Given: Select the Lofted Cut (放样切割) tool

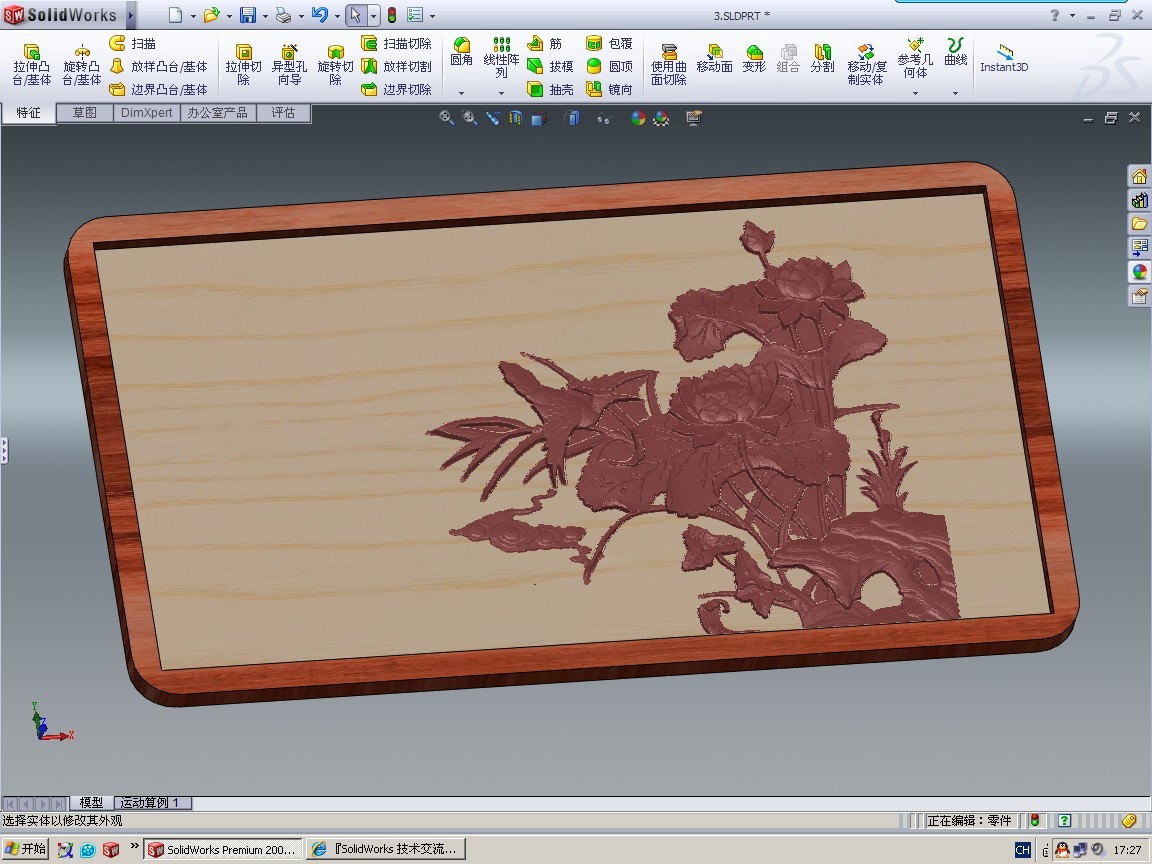Looking at the screenshot, I should (397, 66).
